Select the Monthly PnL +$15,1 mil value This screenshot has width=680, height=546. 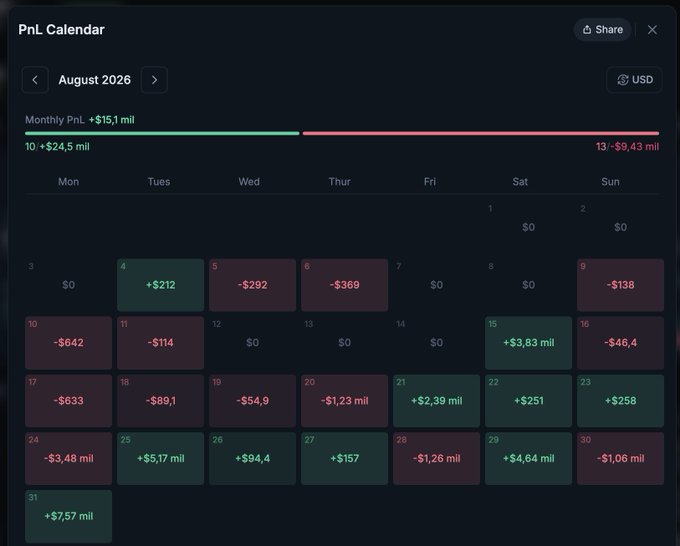click(111, 120)
